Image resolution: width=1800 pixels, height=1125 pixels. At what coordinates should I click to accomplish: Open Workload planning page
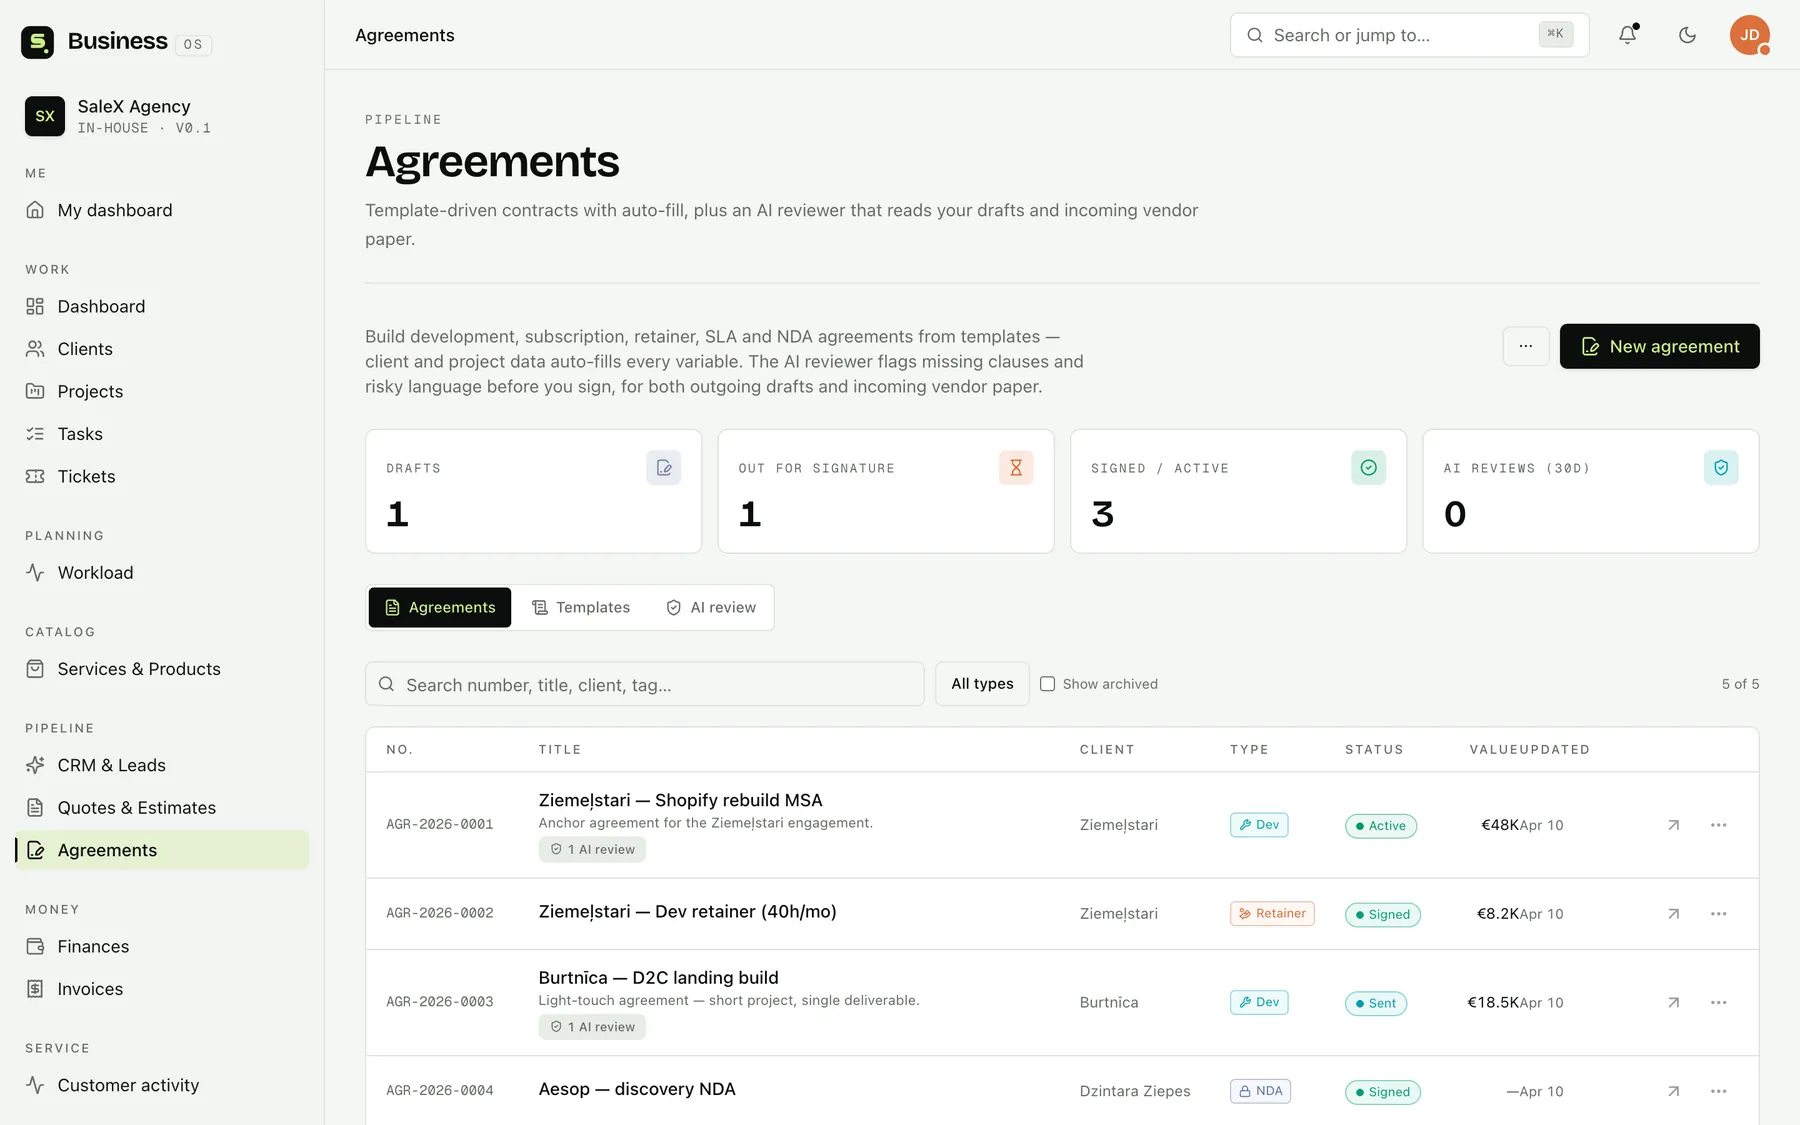[162, 573]
